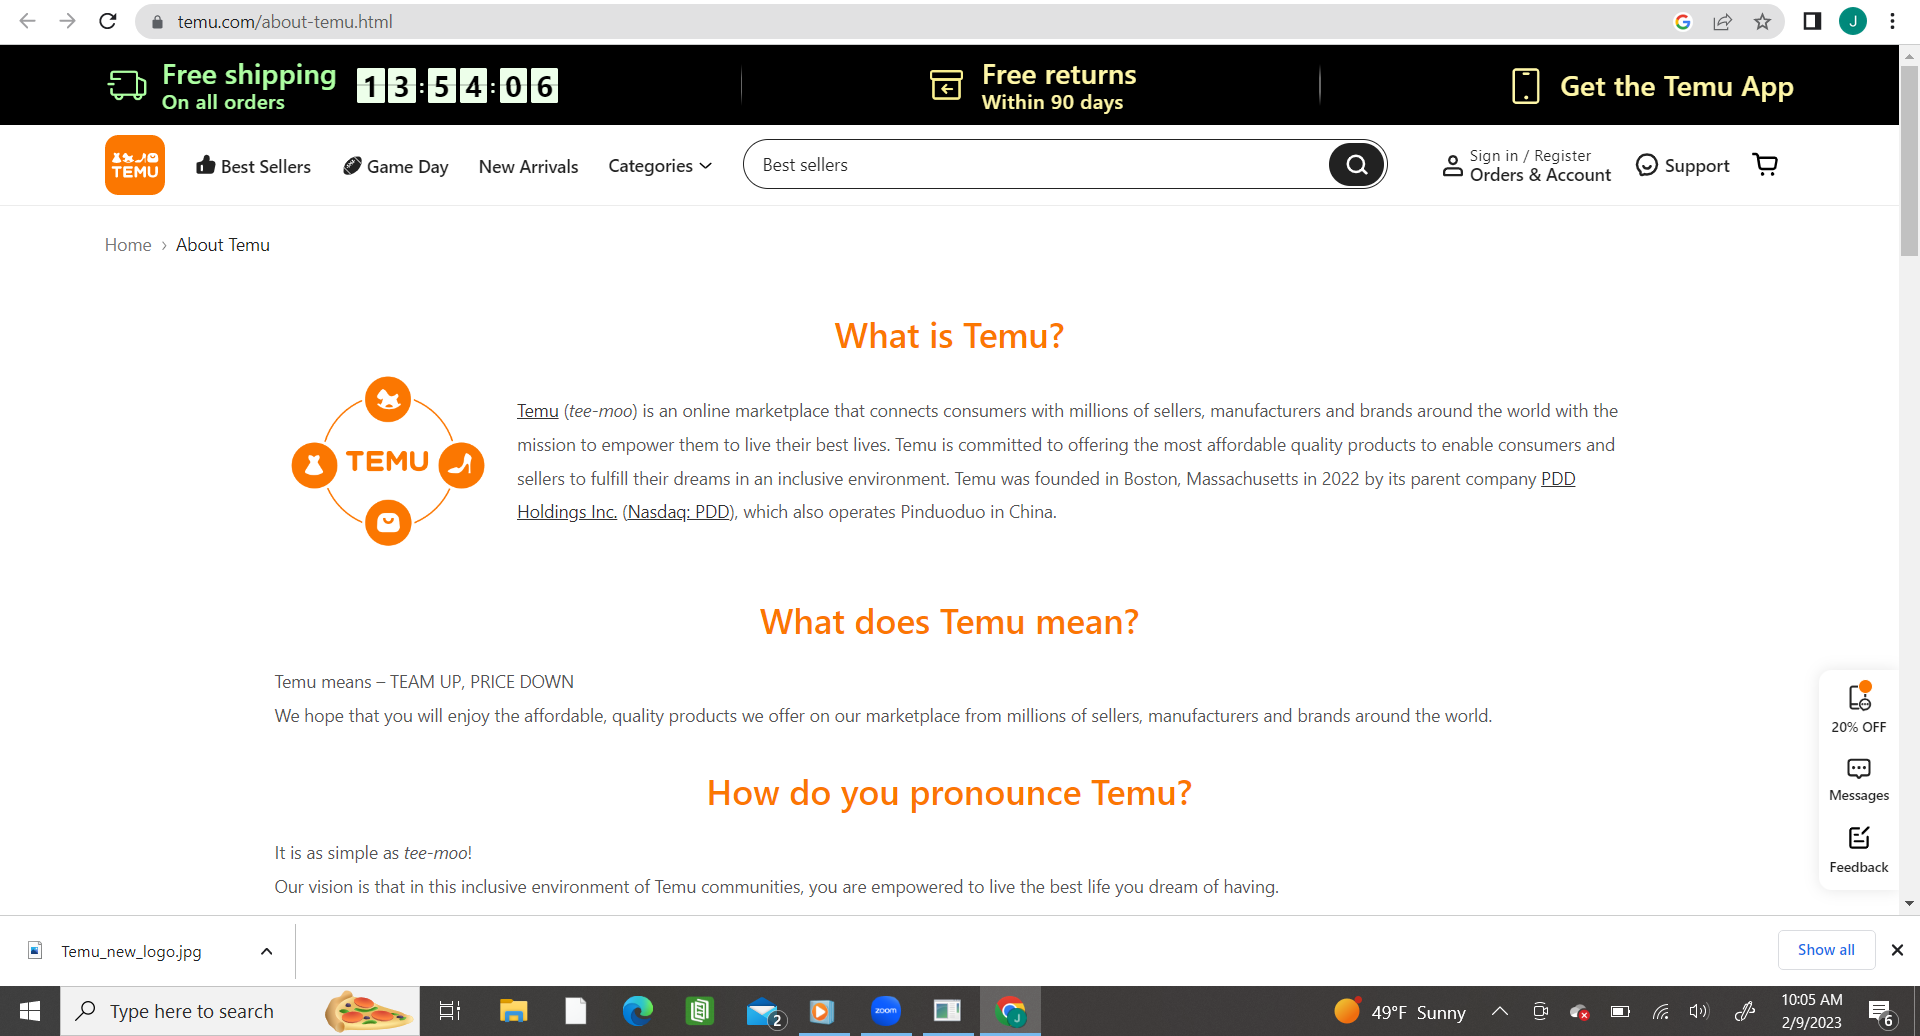Open the Chrome three-dot menu

1892,21
